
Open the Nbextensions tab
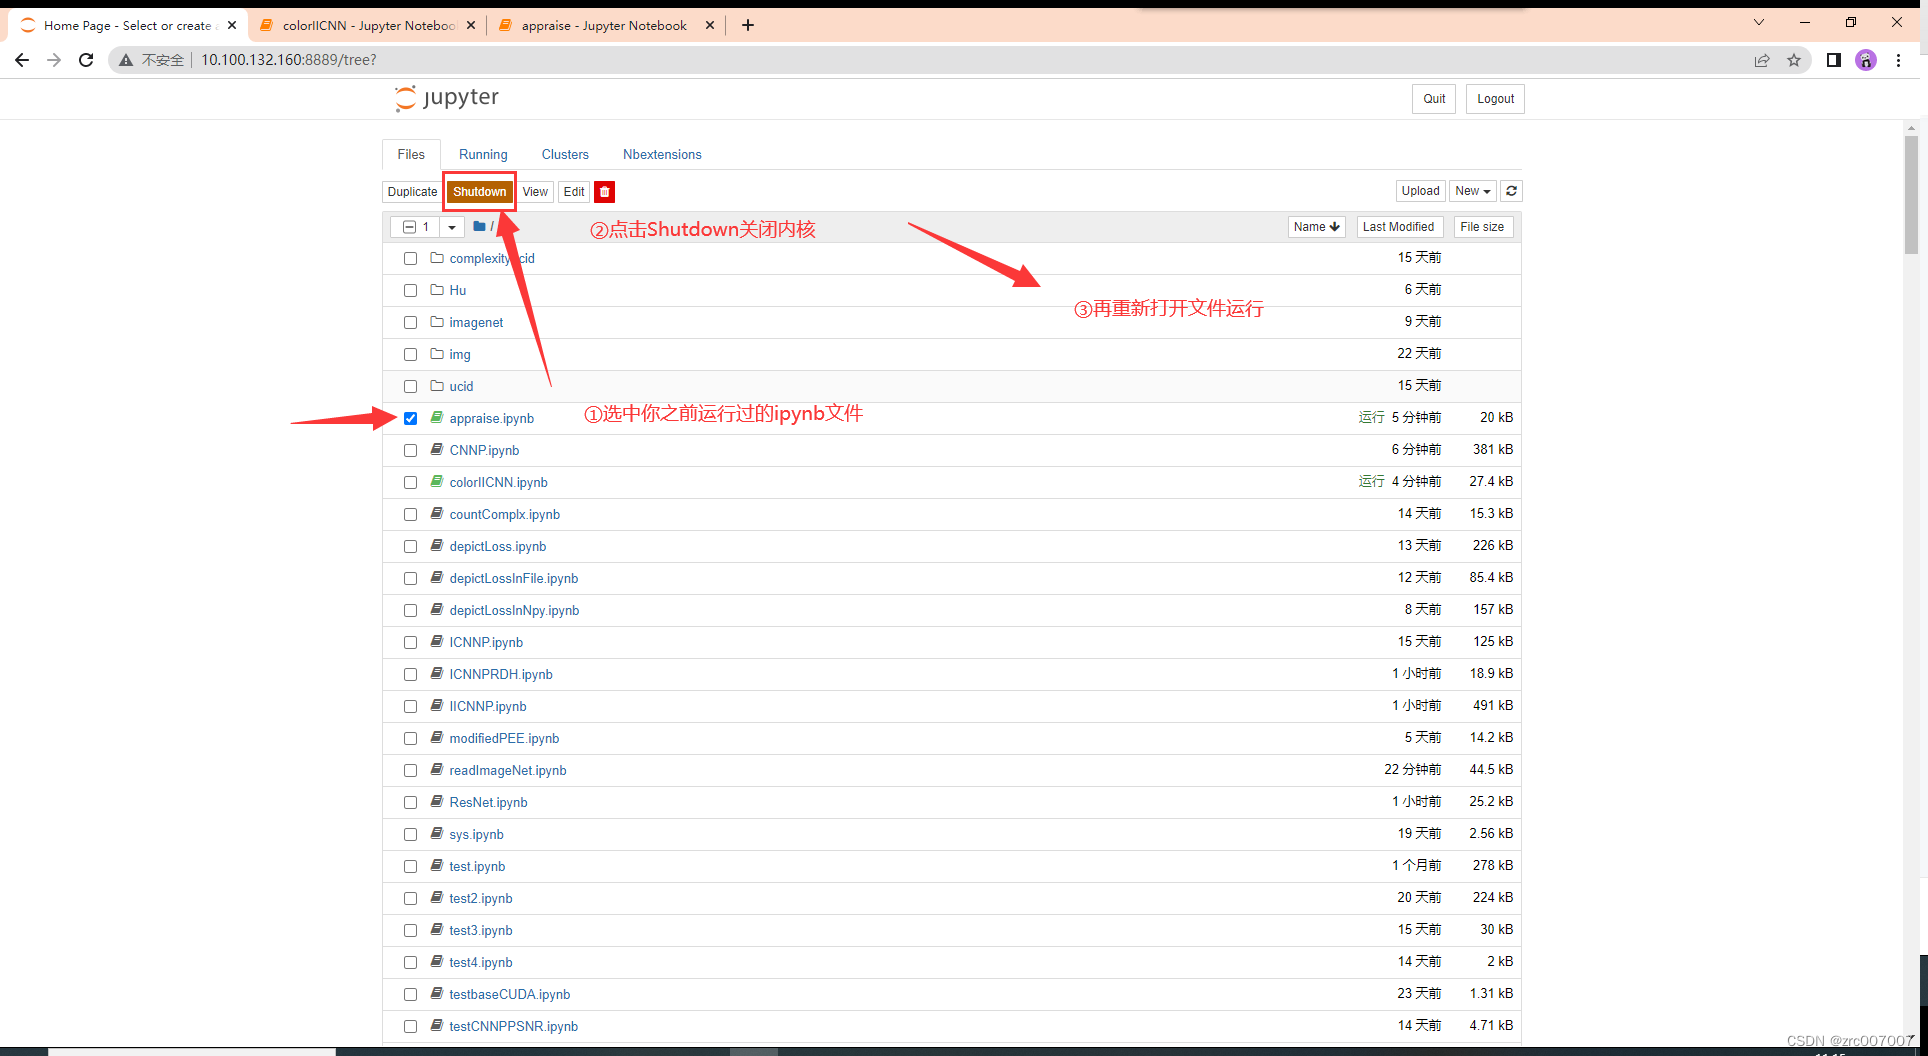point(661,154)
